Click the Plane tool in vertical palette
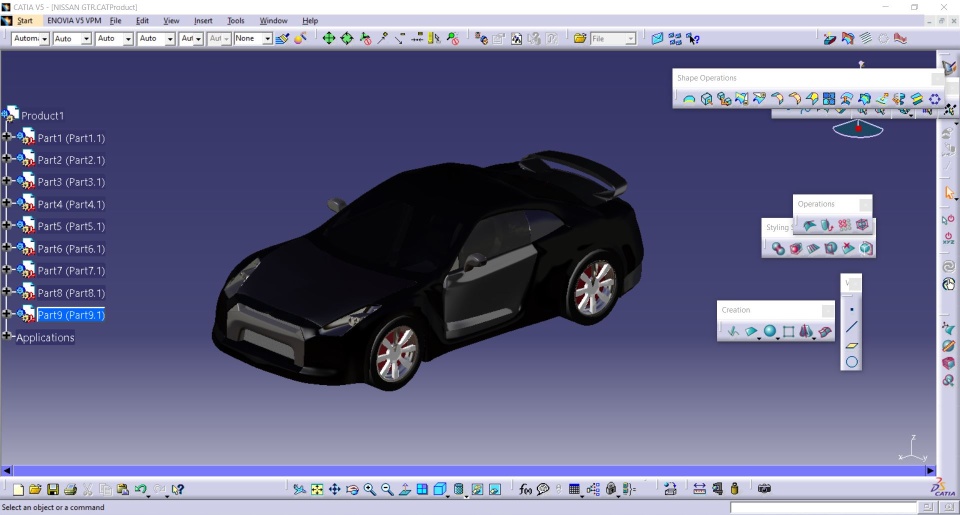The width and height of the screenshot is (960, 515). [852, 345]
